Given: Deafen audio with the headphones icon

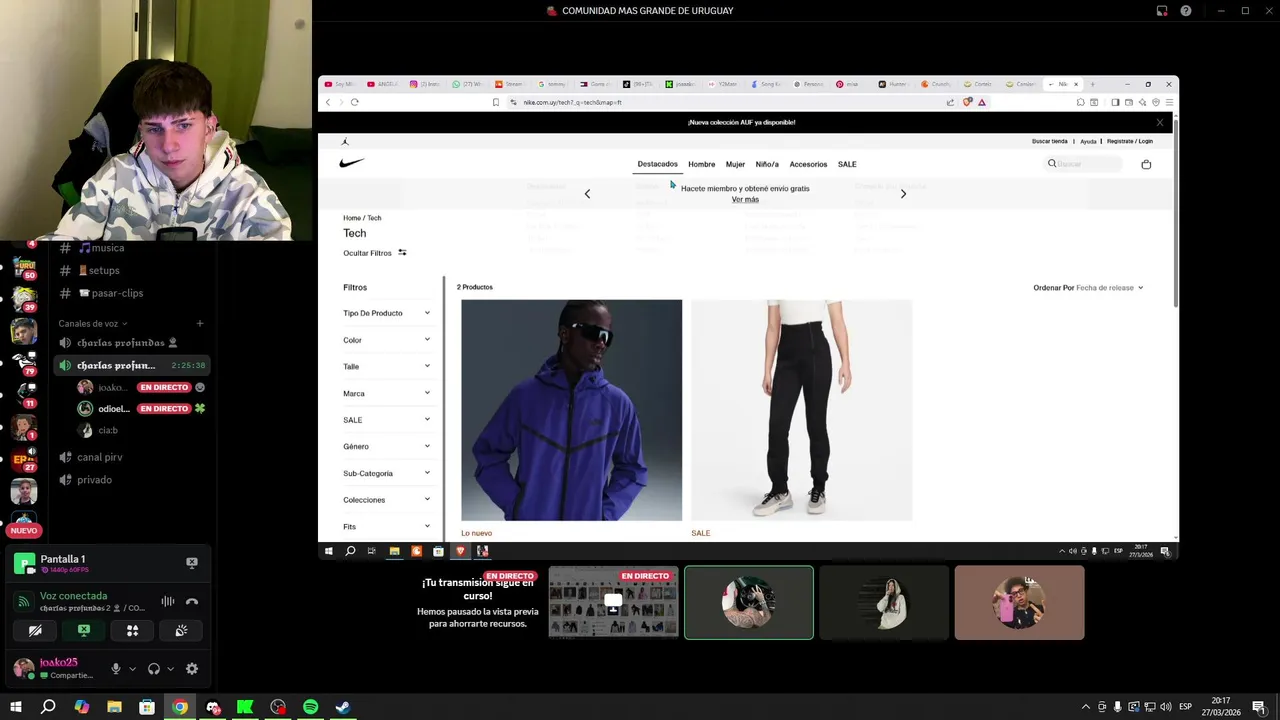Looking at the screenshot, I should [154, 669].
